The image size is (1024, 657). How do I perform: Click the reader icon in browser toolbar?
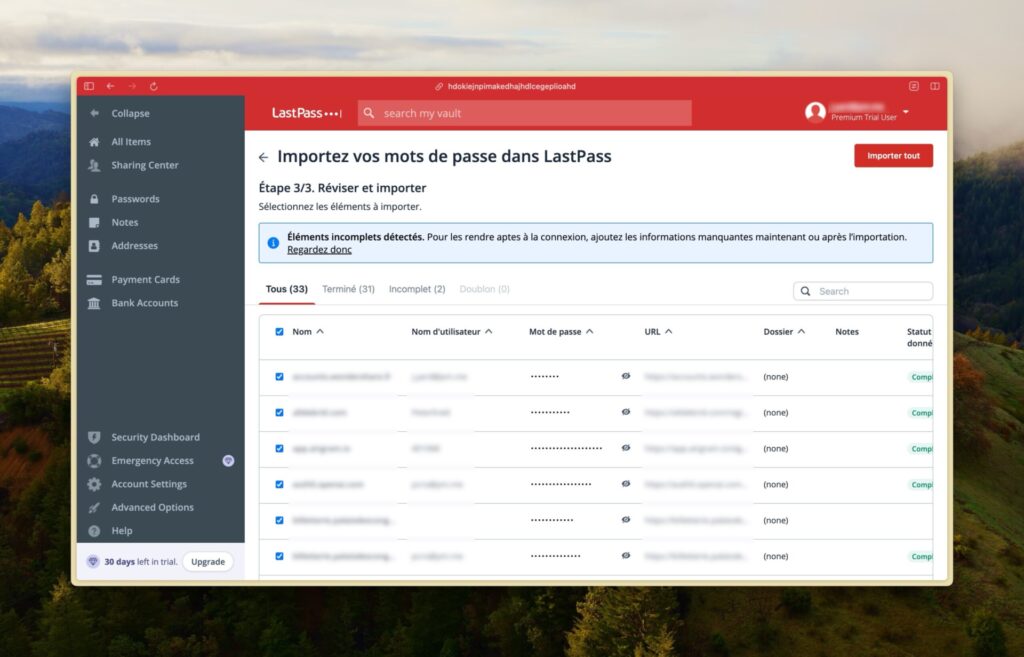point(914,86)
